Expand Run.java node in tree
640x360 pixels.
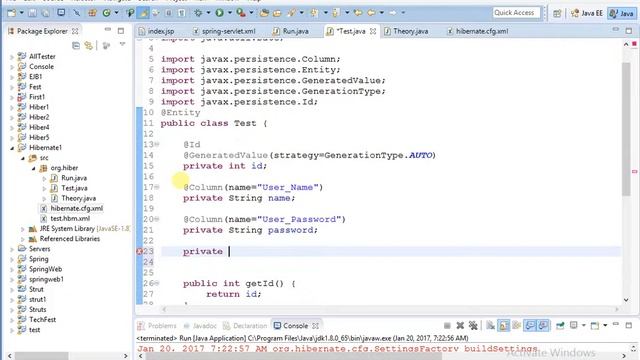pos(44,178)
